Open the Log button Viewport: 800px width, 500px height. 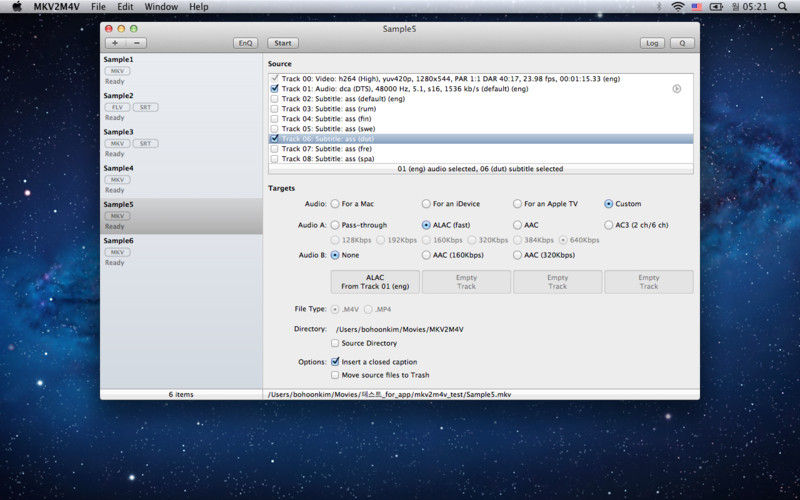click(x=652, y=43)
